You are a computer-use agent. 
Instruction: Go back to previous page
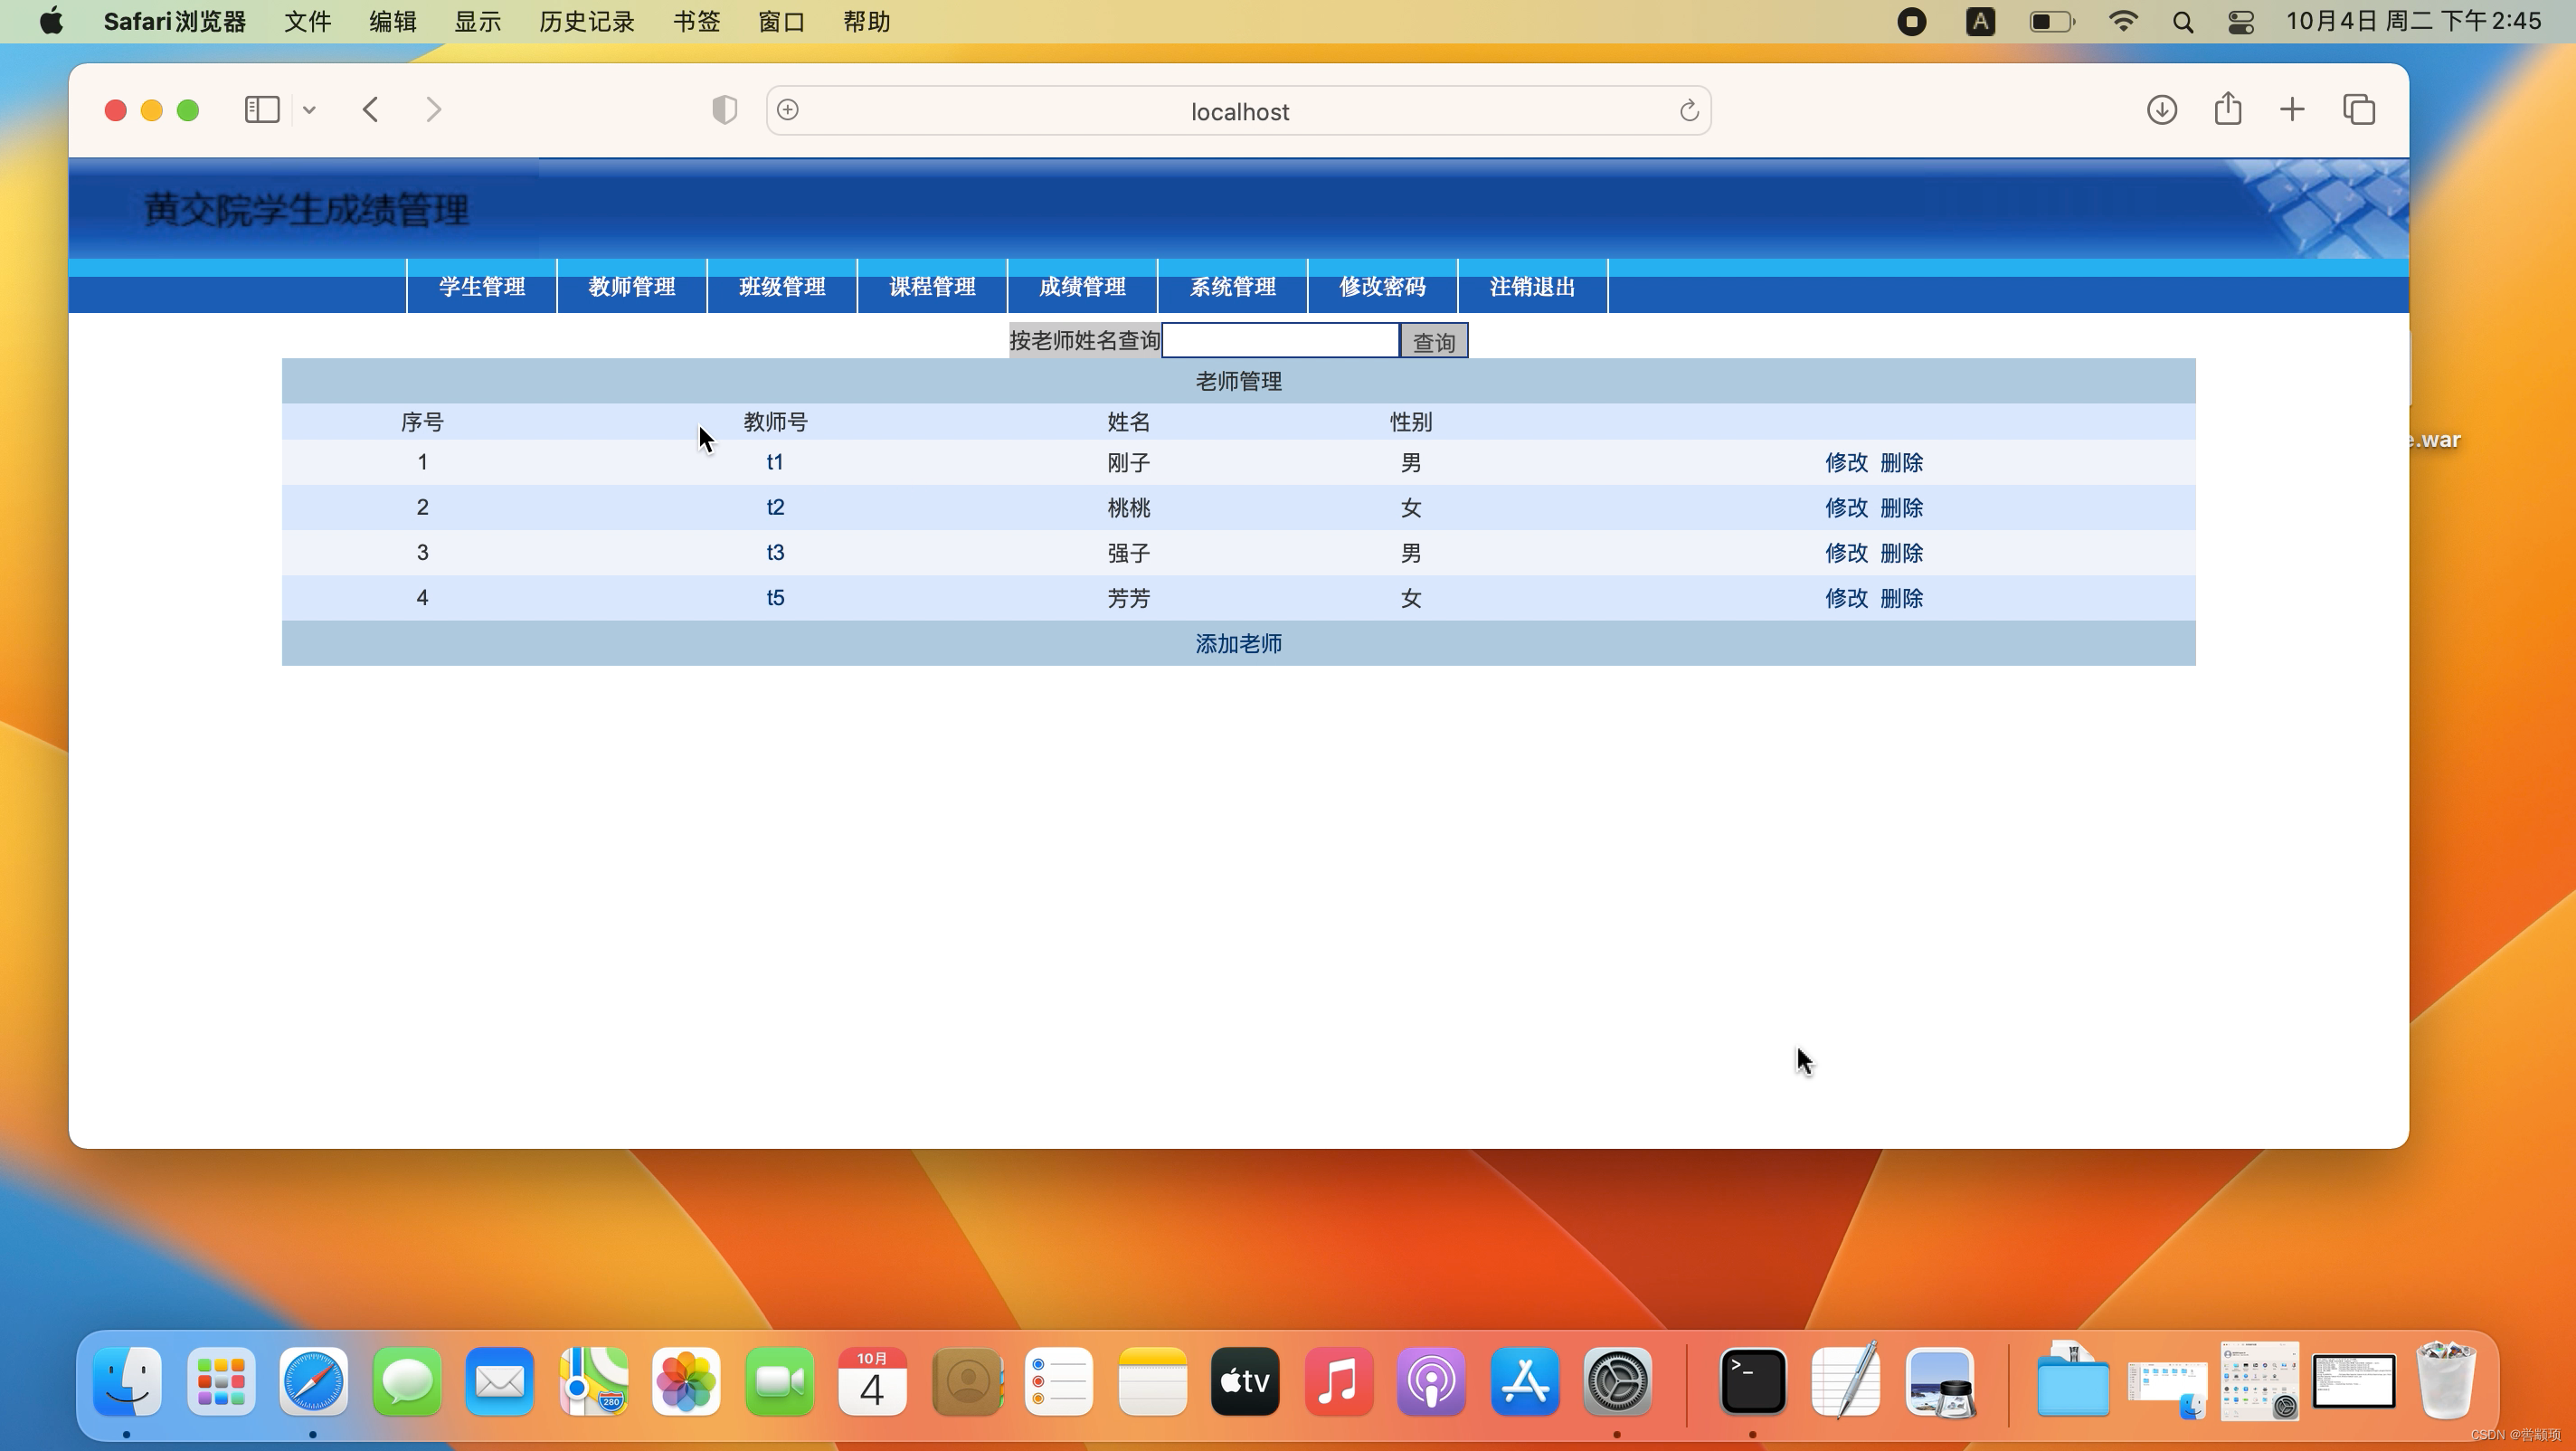click(x=371, y=110)
